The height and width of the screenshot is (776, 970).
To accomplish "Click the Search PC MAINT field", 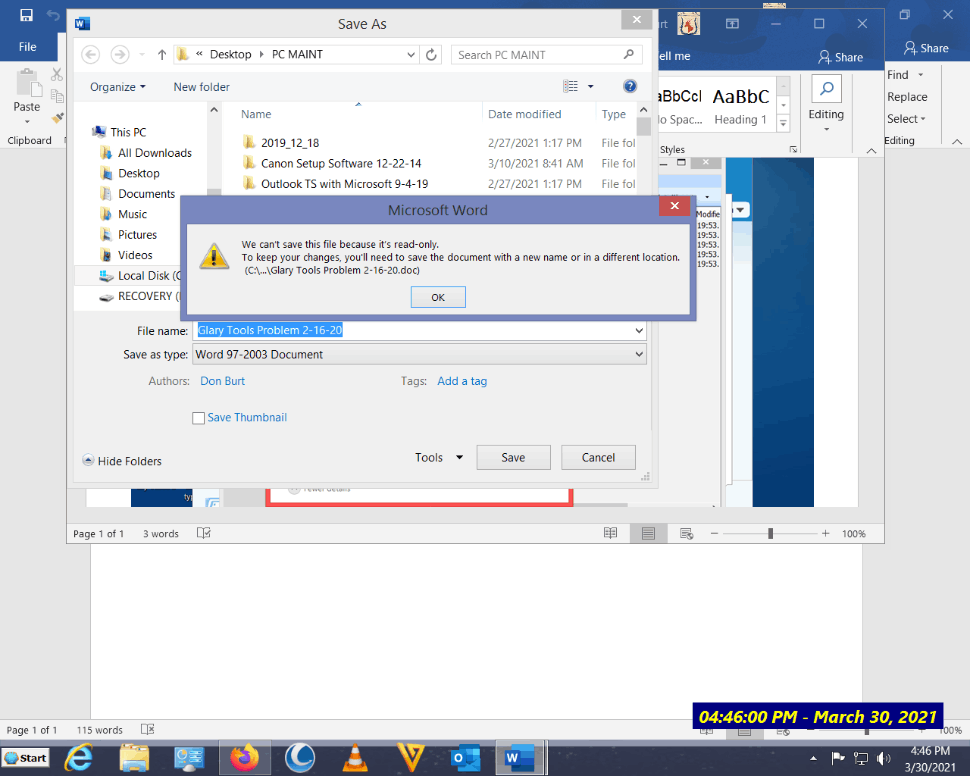I will pyautogui.click(x=547, y=55).
